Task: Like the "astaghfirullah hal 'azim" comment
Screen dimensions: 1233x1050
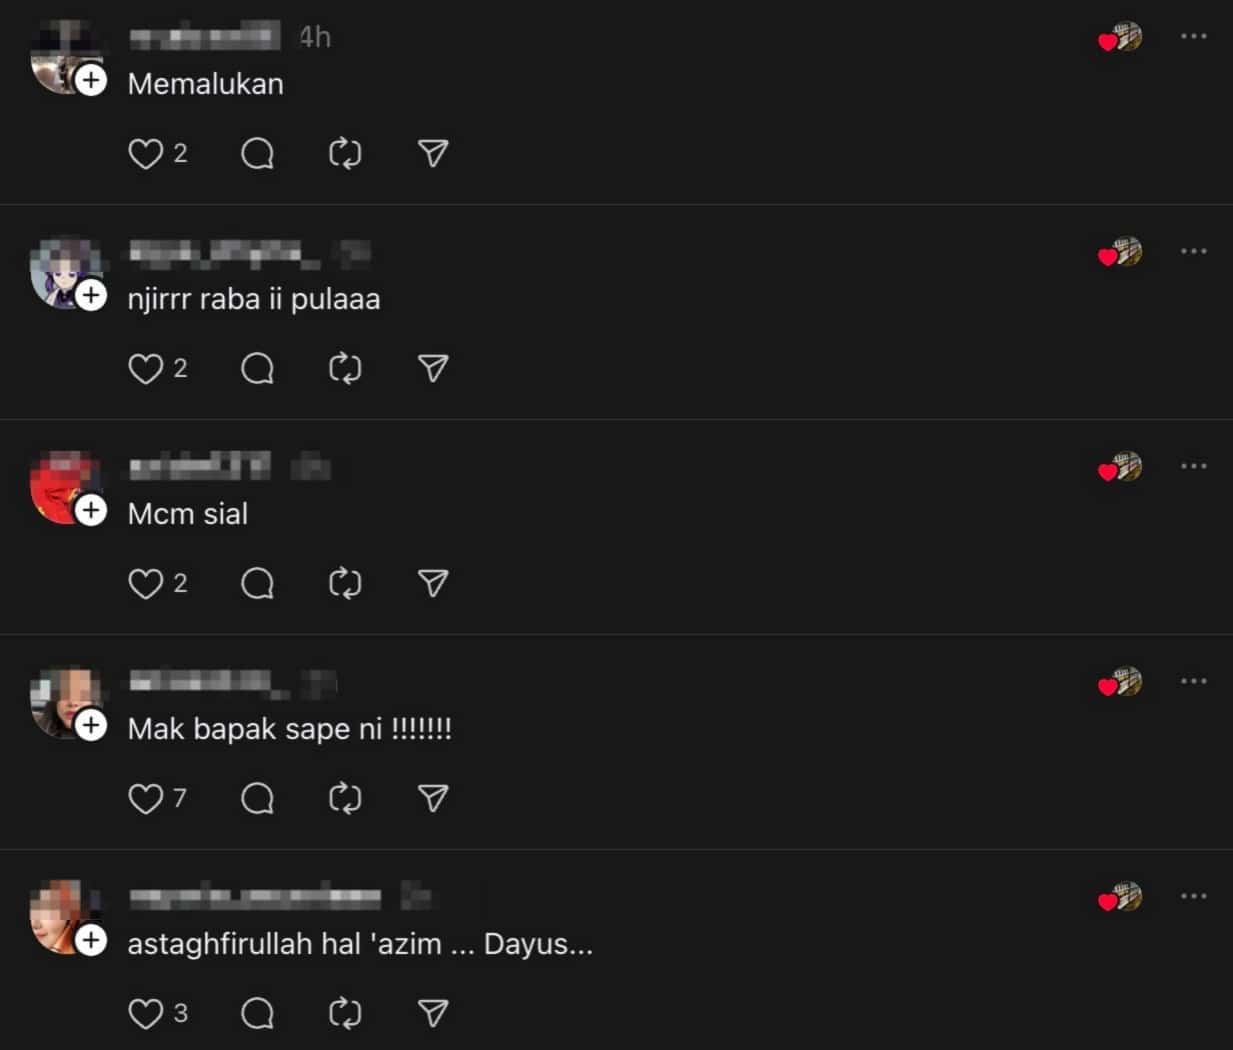Action: pos(146,1012)
